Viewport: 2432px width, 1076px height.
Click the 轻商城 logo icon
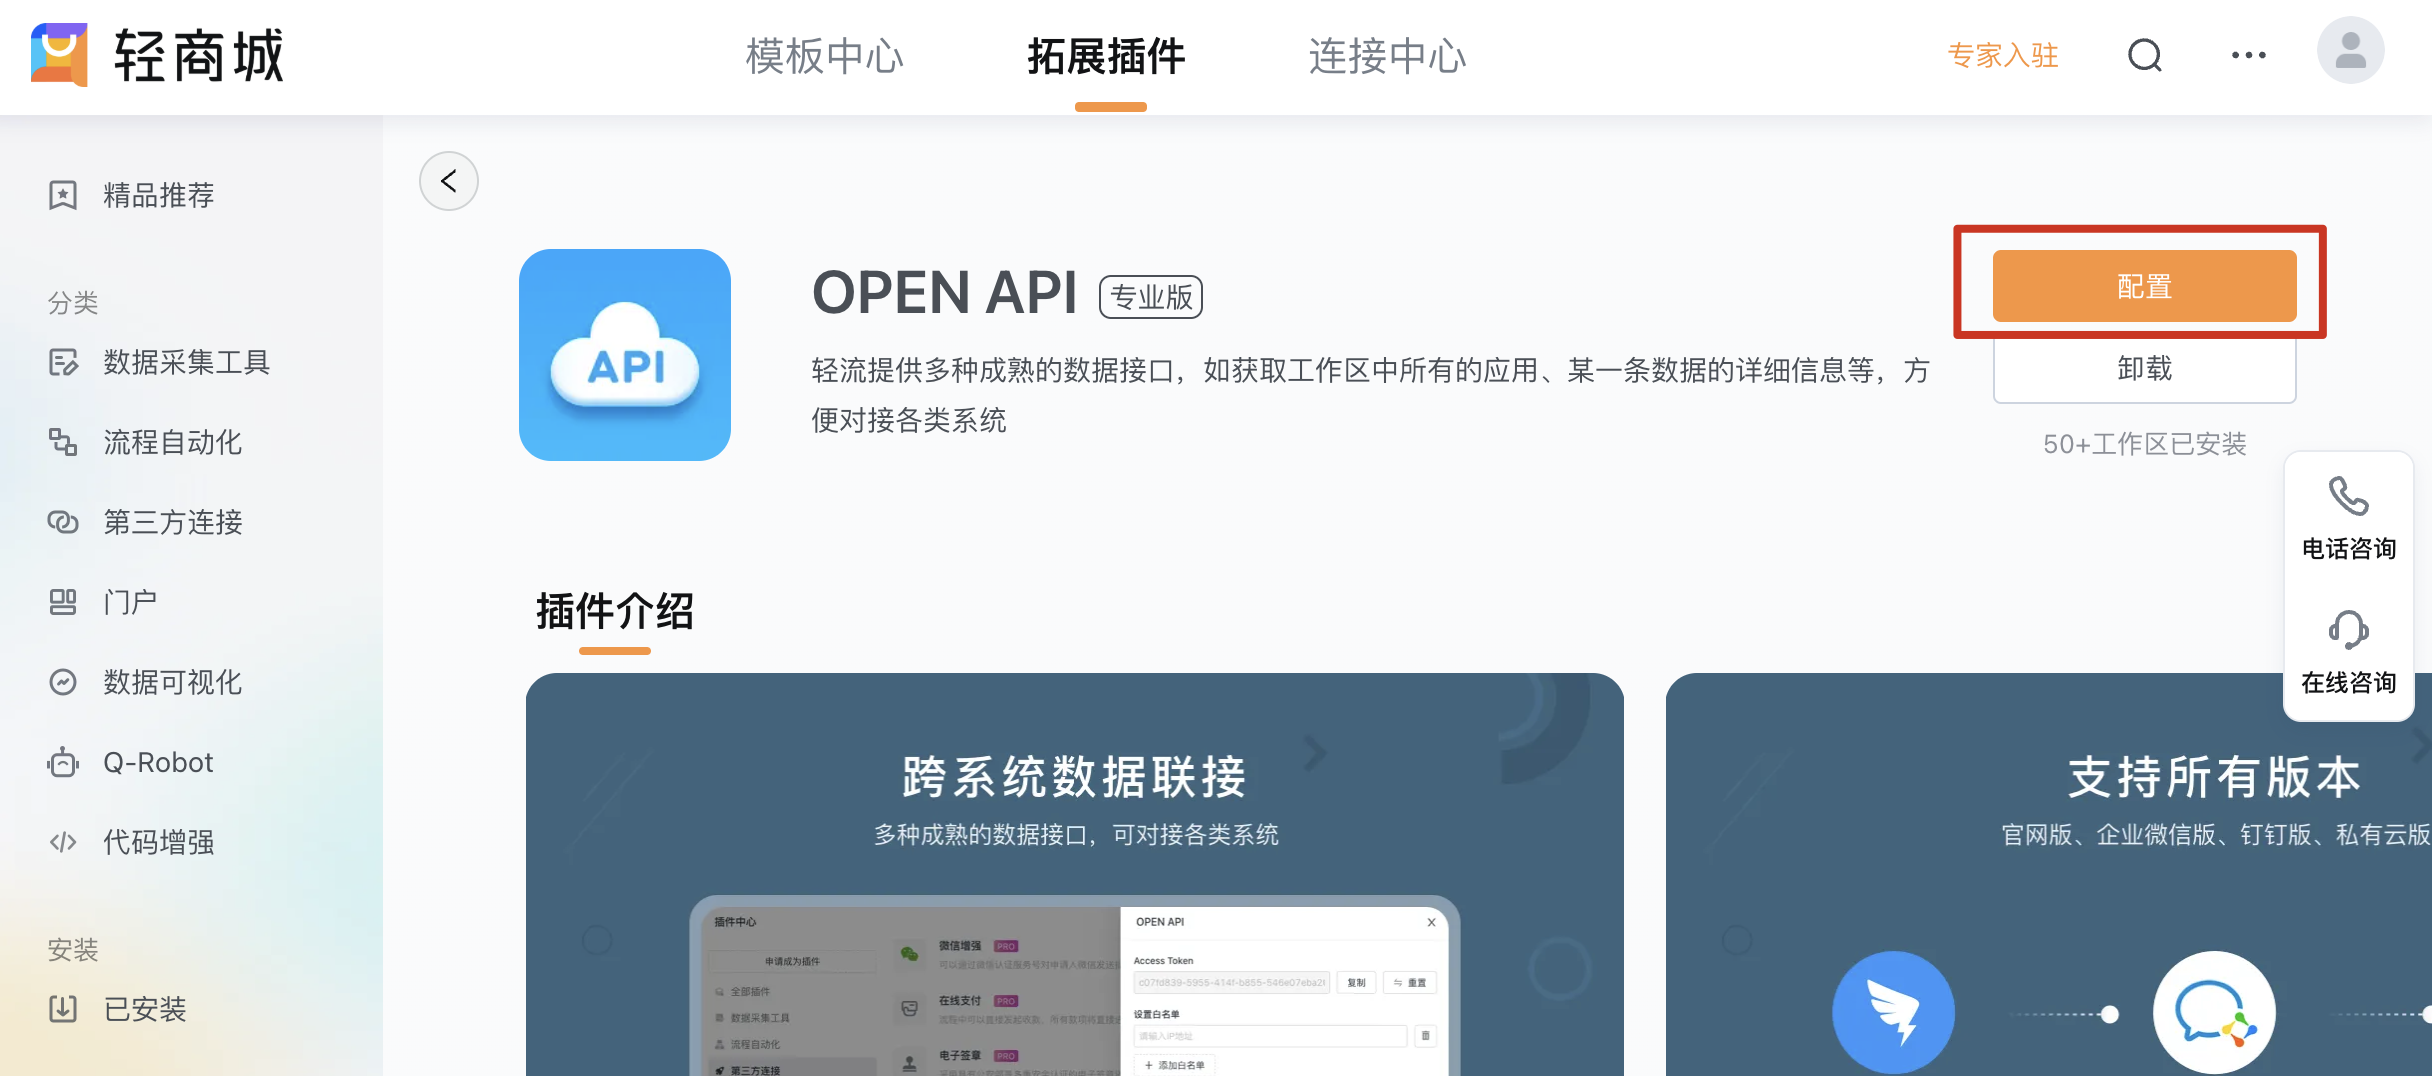coord(60,55)
